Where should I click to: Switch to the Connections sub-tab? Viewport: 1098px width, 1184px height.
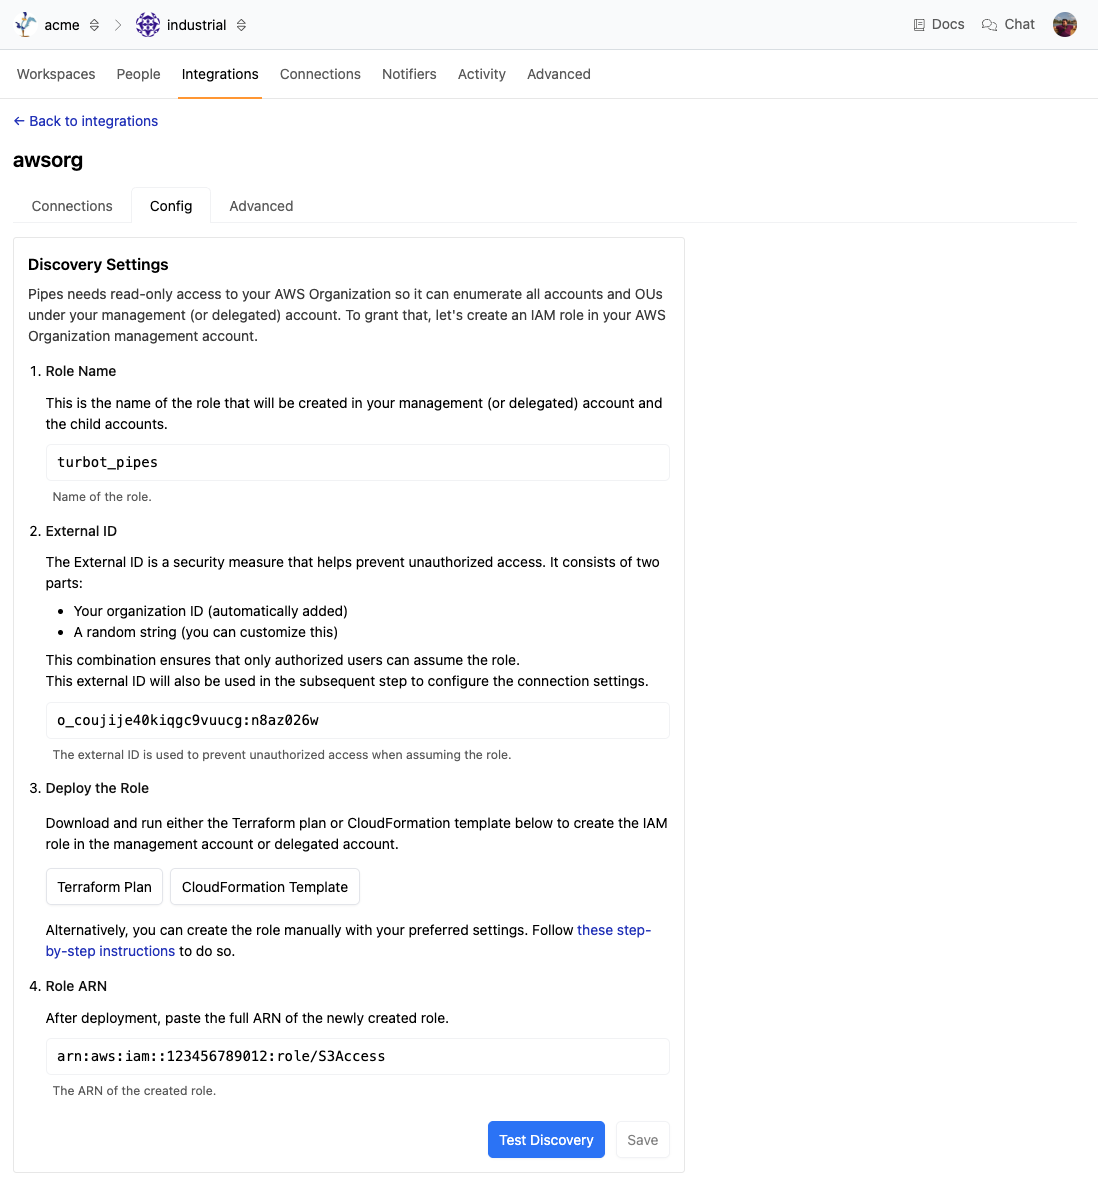point(72,206)
